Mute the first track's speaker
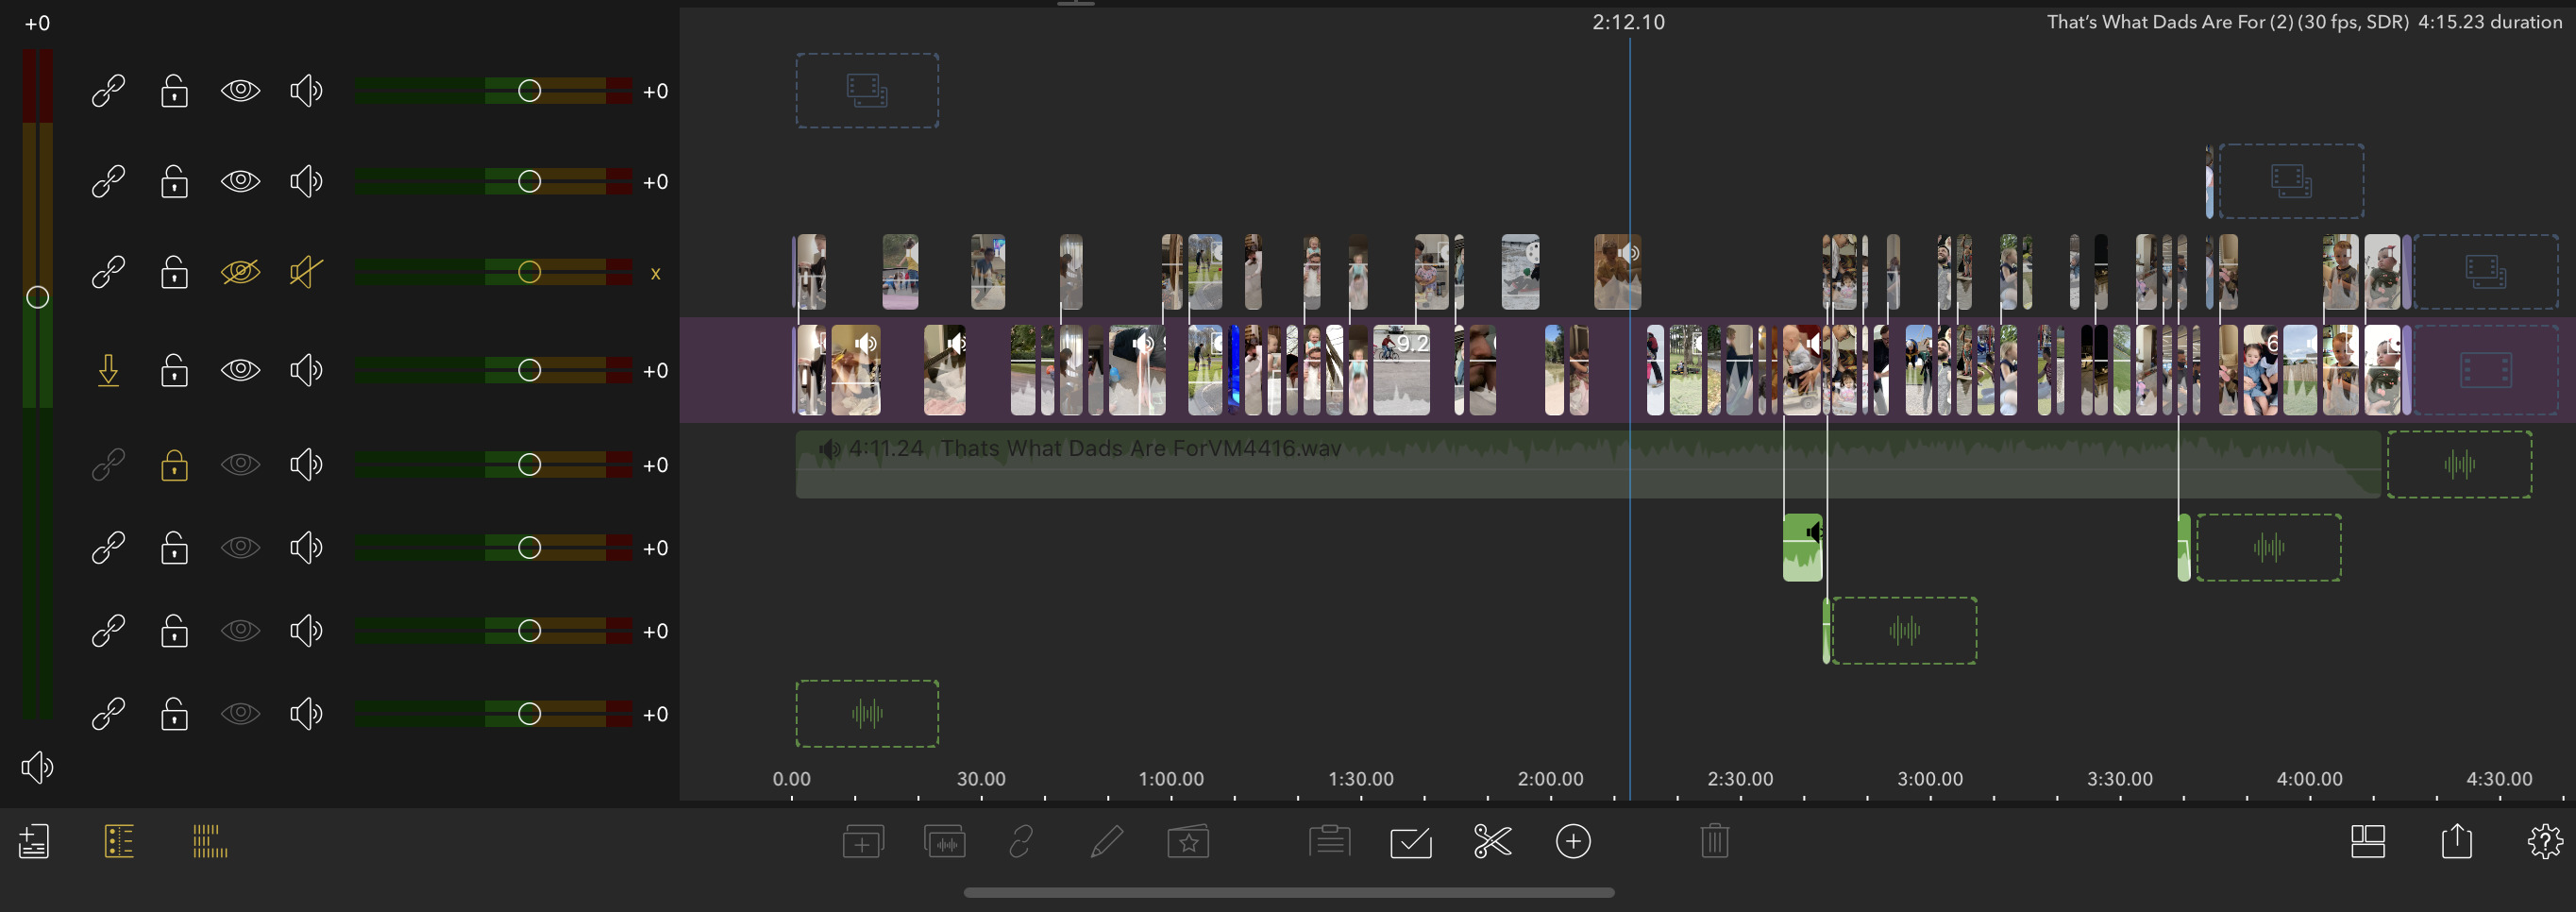 point(306,91)
